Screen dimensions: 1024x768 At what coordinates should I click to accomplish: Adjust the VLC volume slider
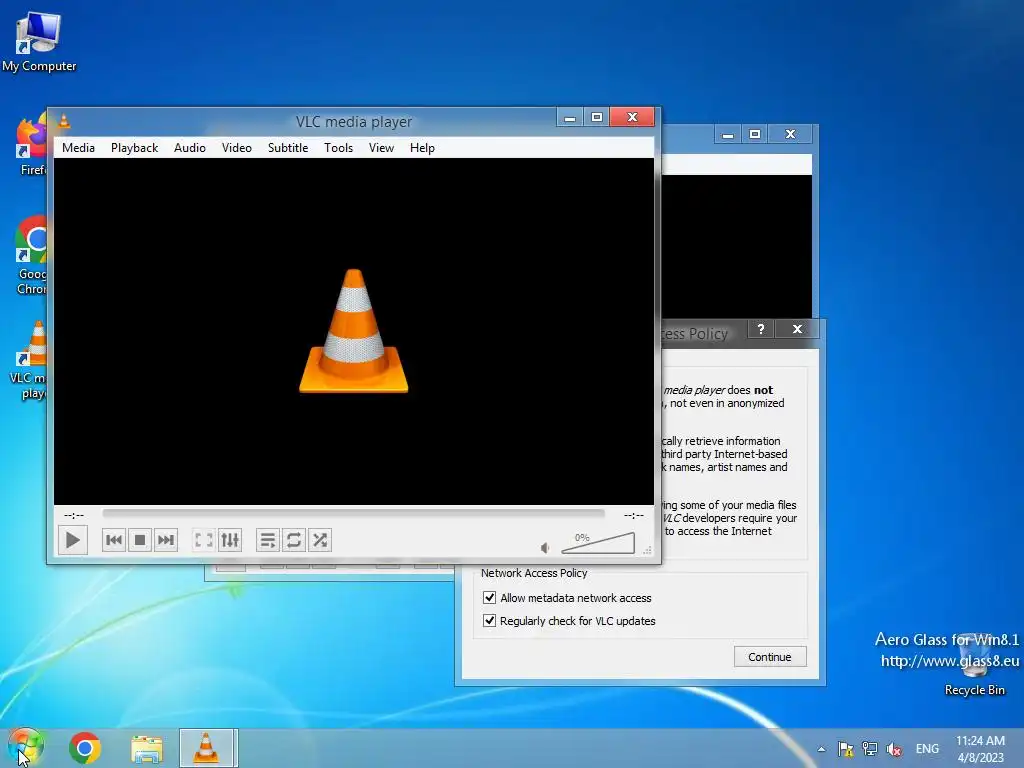tap(598, 543)
